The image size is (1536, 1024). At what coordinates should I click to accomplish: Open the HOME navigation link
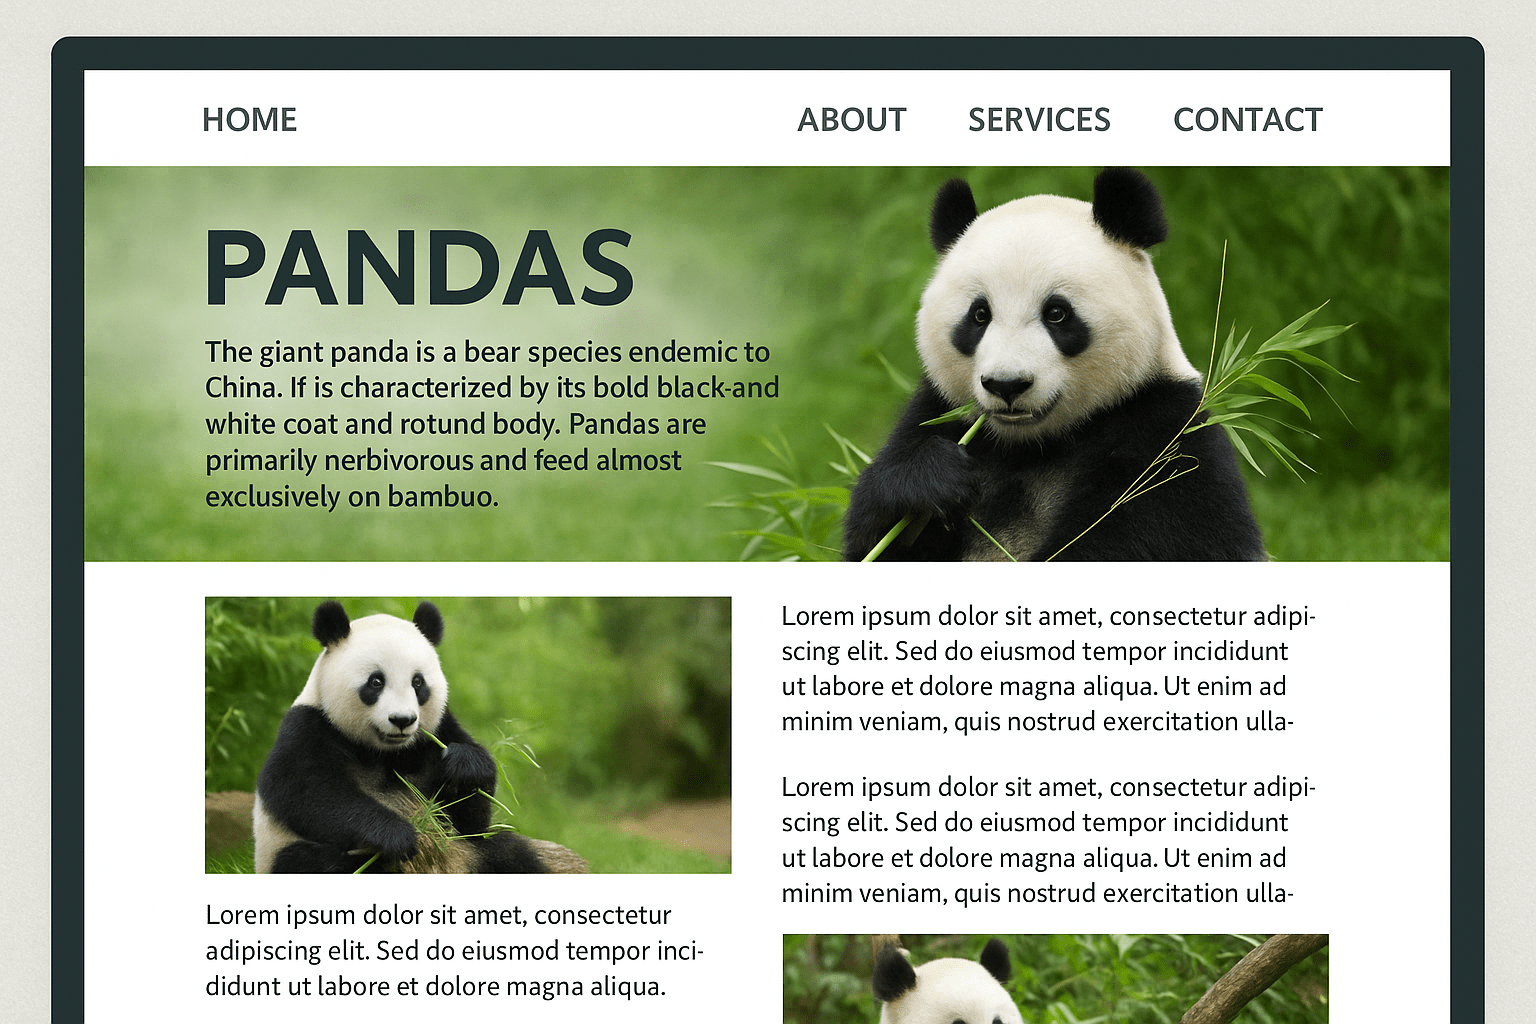click(249, 120)
